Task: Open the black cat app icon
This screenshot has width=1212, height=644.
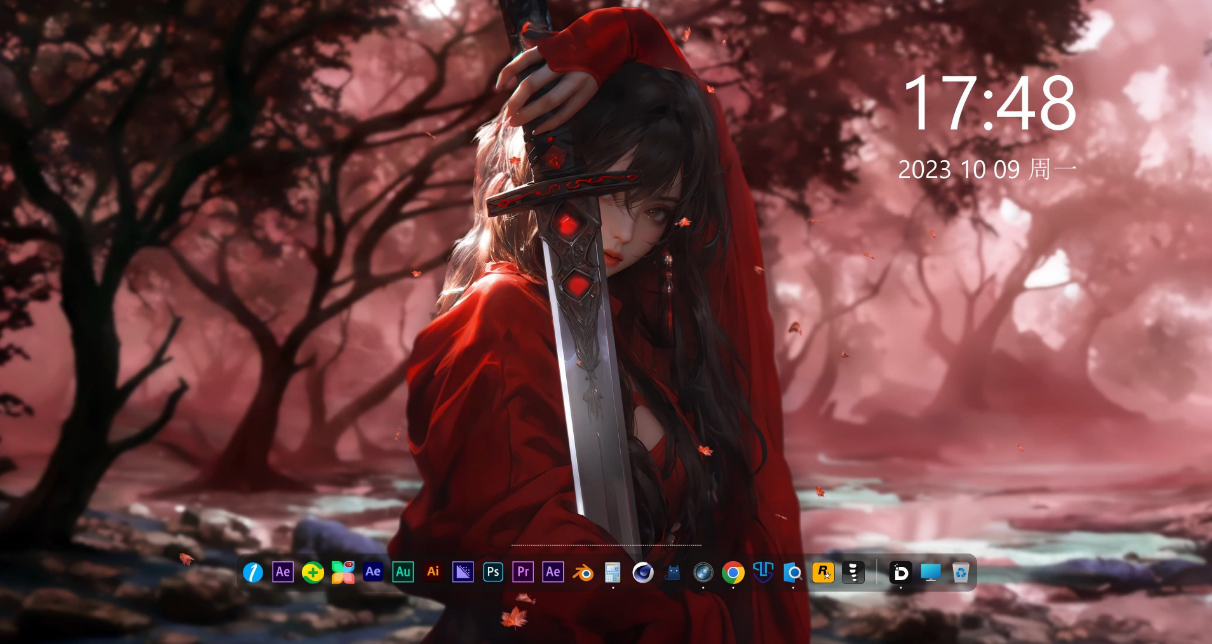Action: [x=673, y=572]
